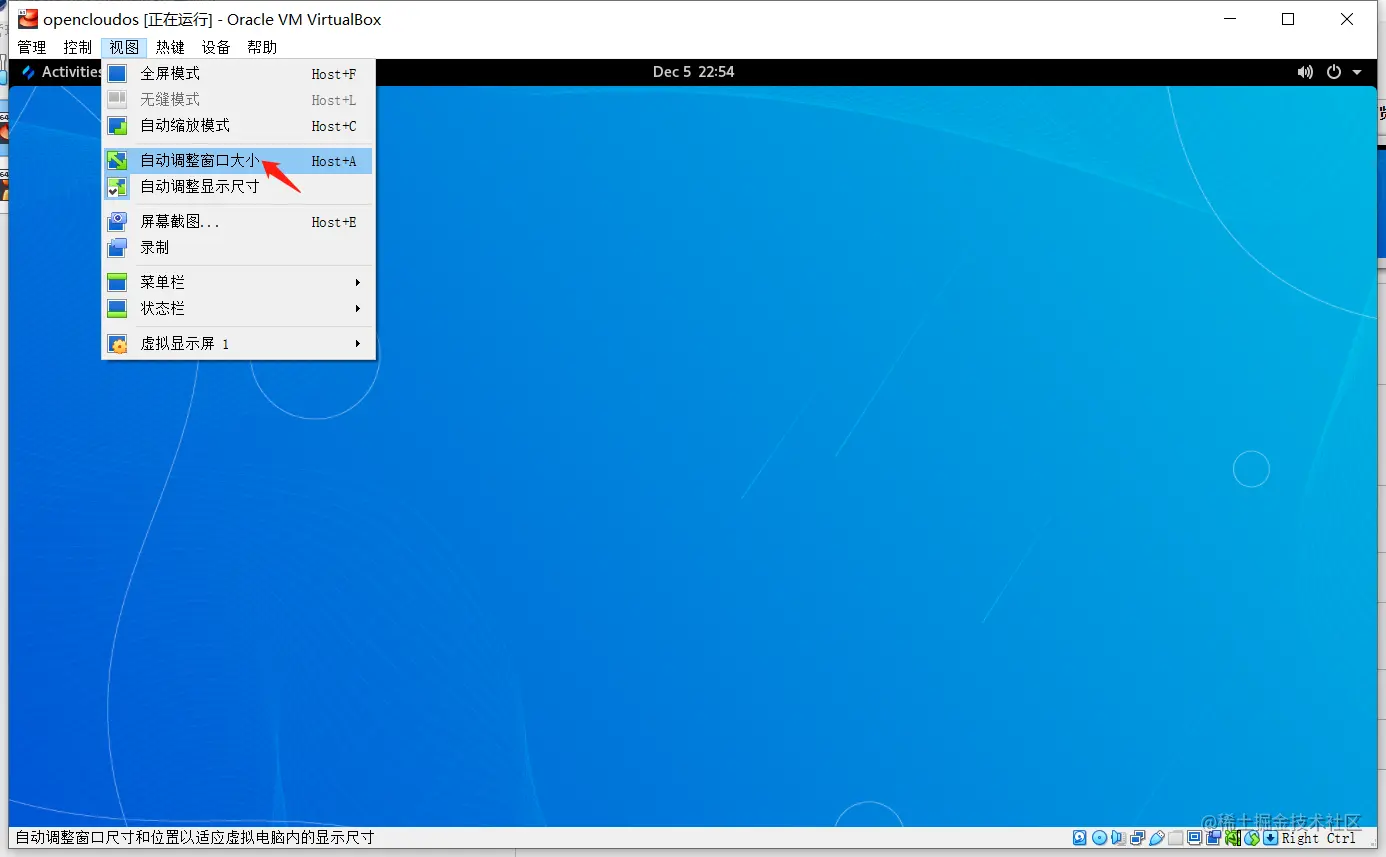This screenshot has height=857, width=1386.
Task: Choose the 无缝模式 seamless mode entry
Action: coord(238,99)
